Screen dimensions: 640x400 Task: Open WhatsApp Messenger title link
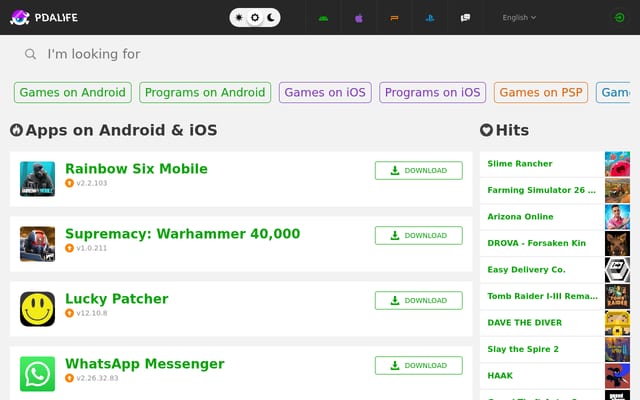145,363
